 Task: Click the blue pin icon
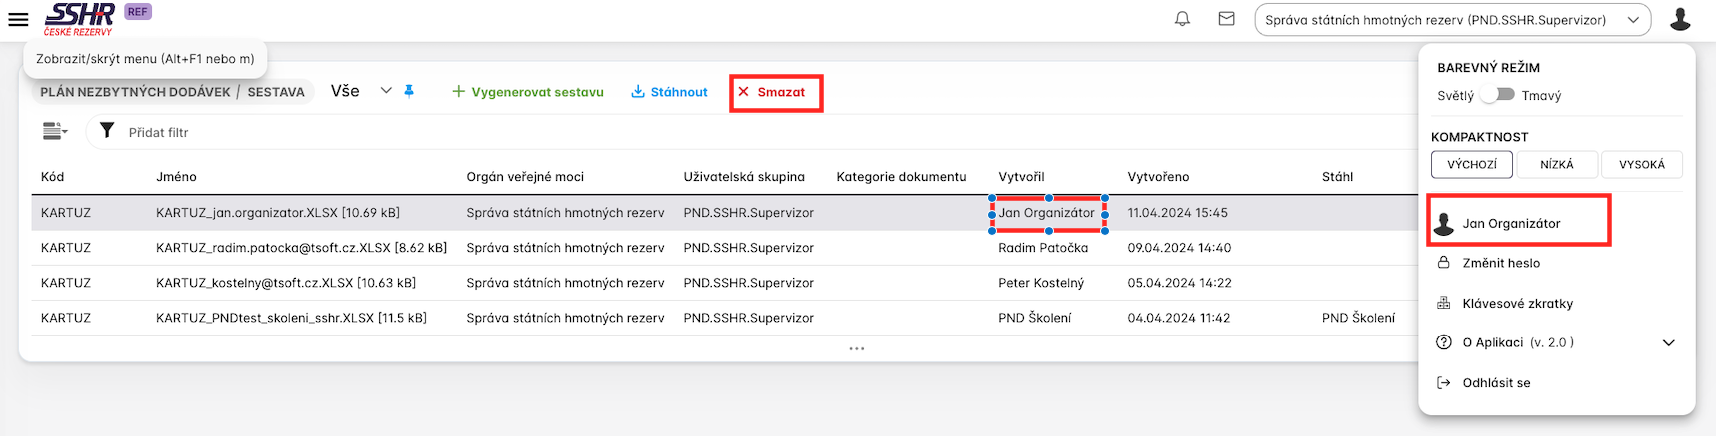tap(409, 91)
